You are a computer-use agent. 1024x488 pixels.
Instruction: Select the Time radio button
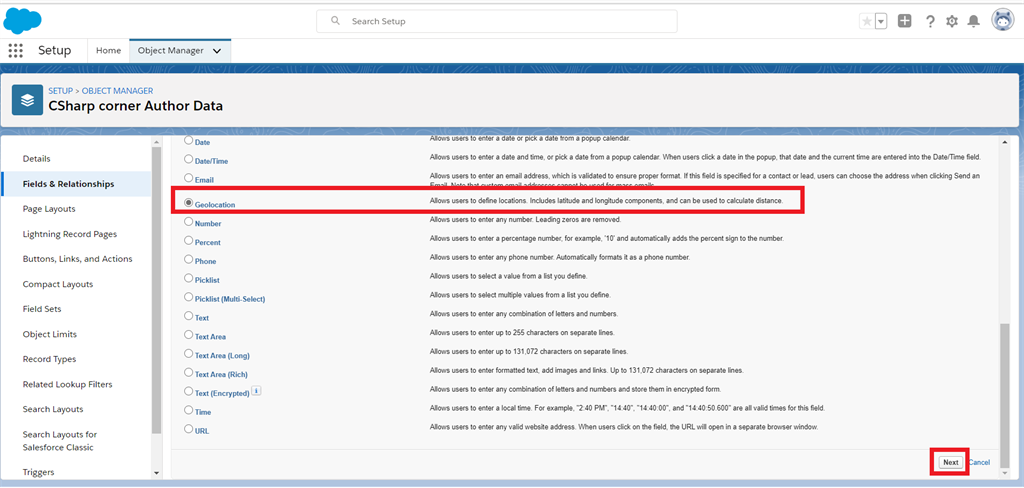point(189,410)
